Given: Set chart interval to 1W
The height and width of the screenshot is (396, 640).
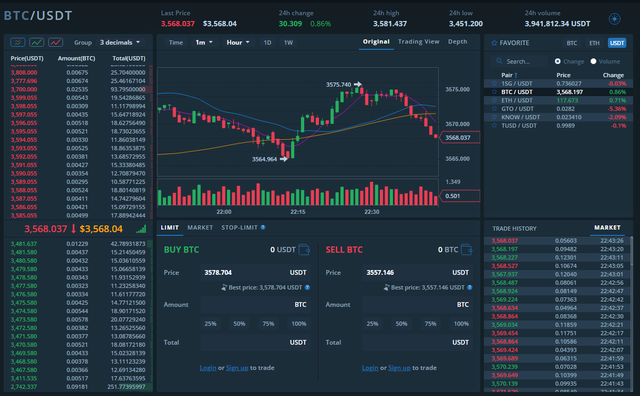Looking at the screenshot, I should (x=289, y=42).
